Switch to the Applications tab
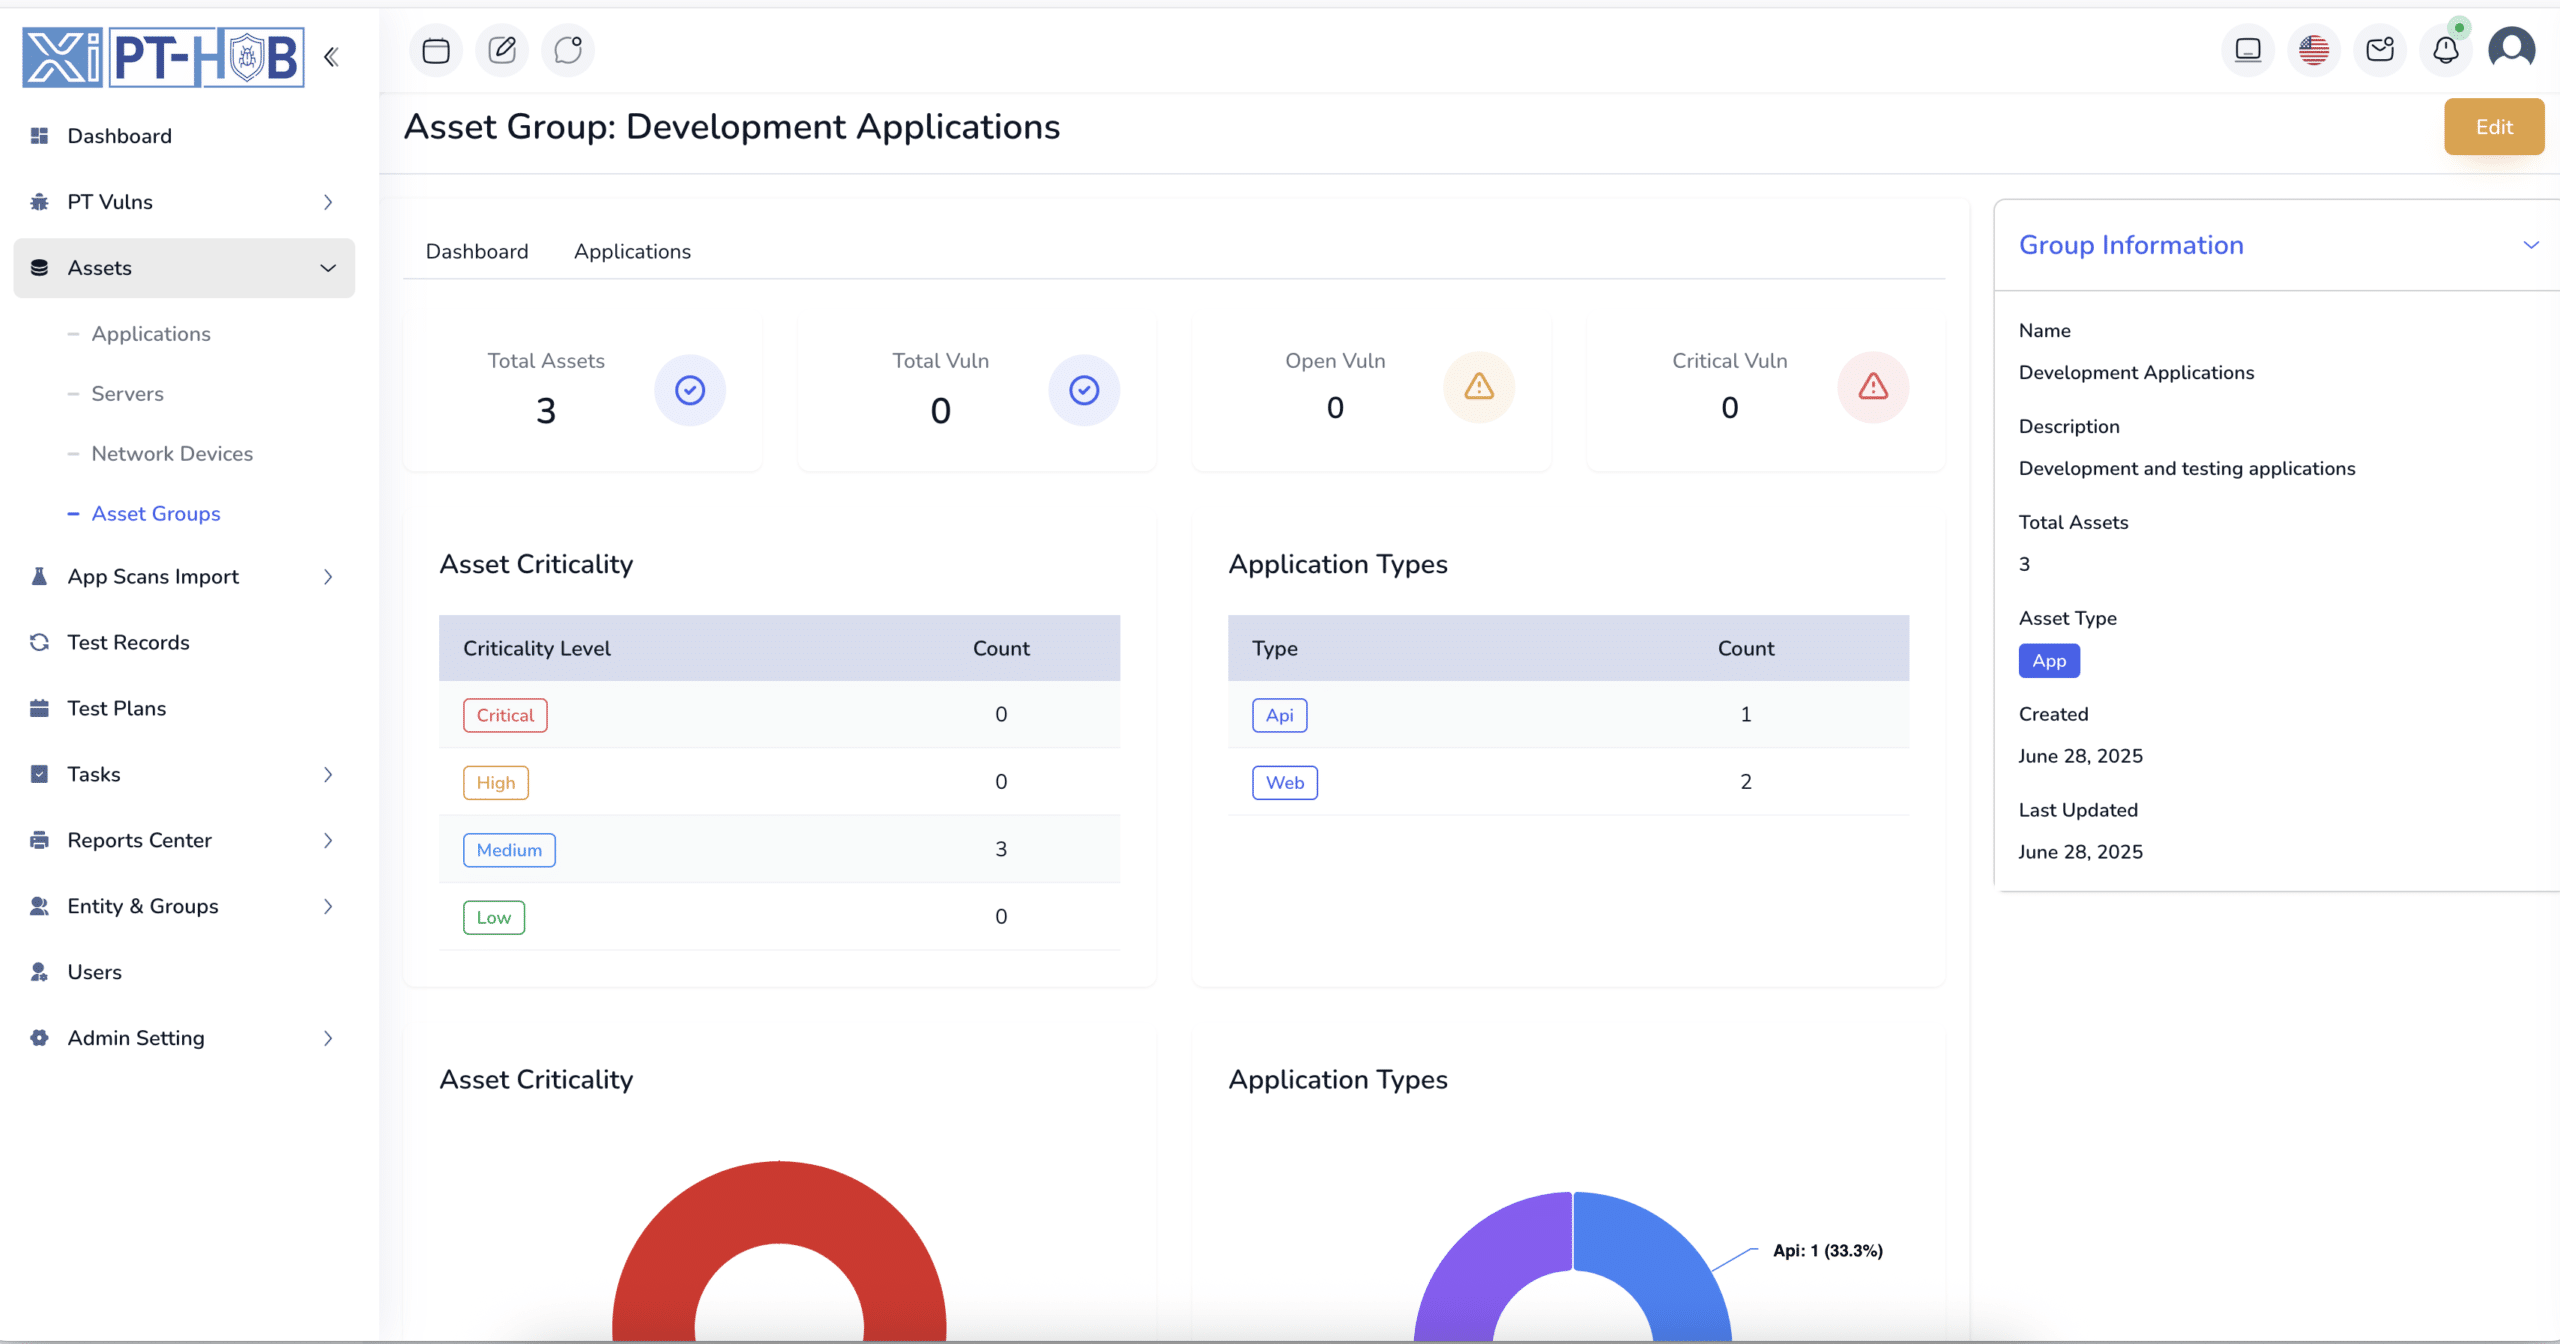This screenshot has width=2560, height=1344. click(632, 251)
